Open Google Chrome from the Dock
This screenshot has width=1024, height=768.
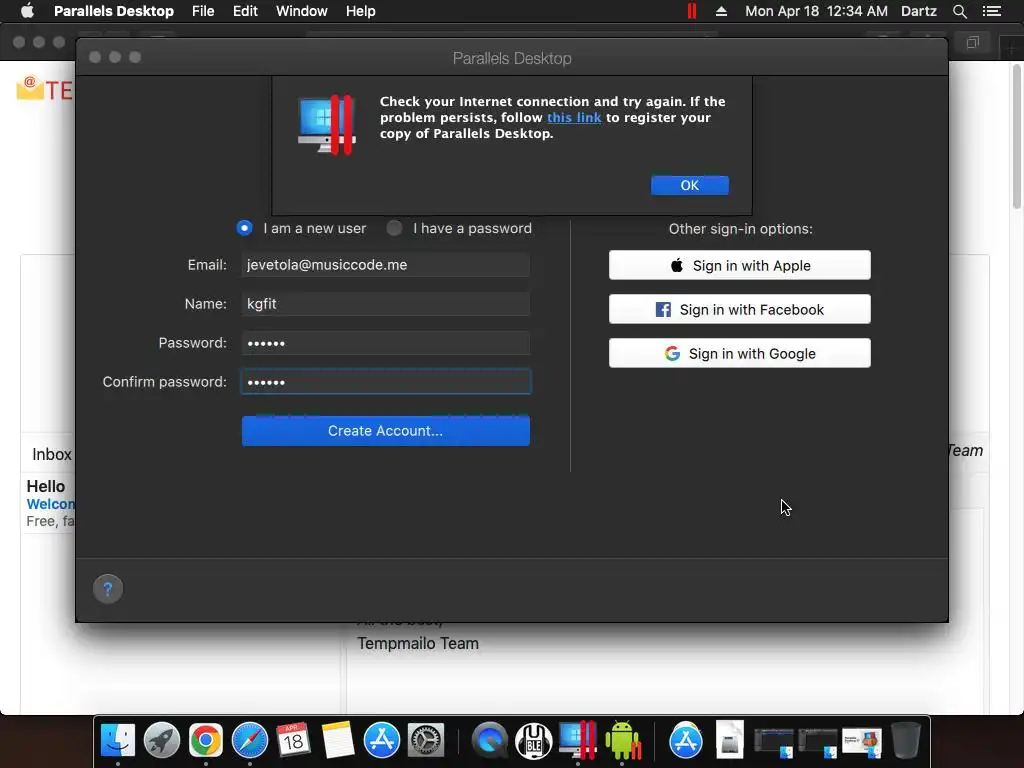[206, 741]
